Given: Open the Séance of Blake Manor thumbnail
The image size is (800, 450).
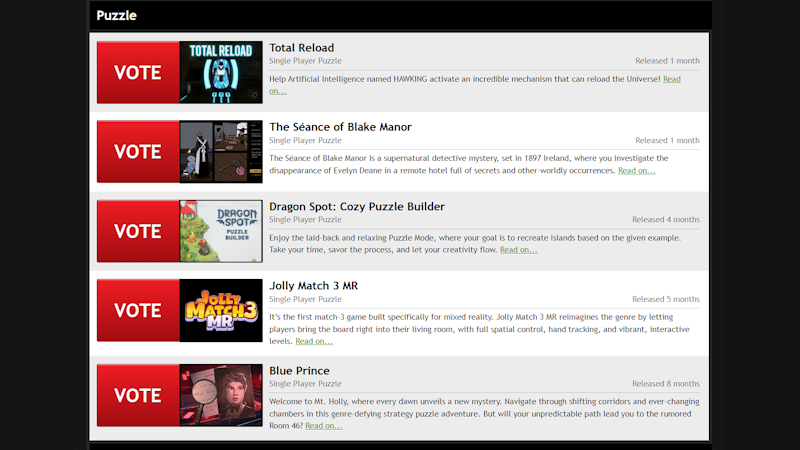Looking at the screenshot, I should pos(221,152).
